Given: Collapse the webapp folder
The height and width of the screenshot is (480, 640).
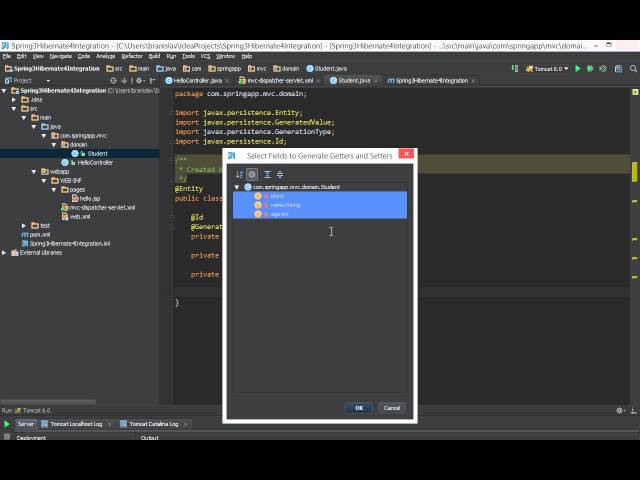Looking at the screenshot, I should tap(34, 171).
